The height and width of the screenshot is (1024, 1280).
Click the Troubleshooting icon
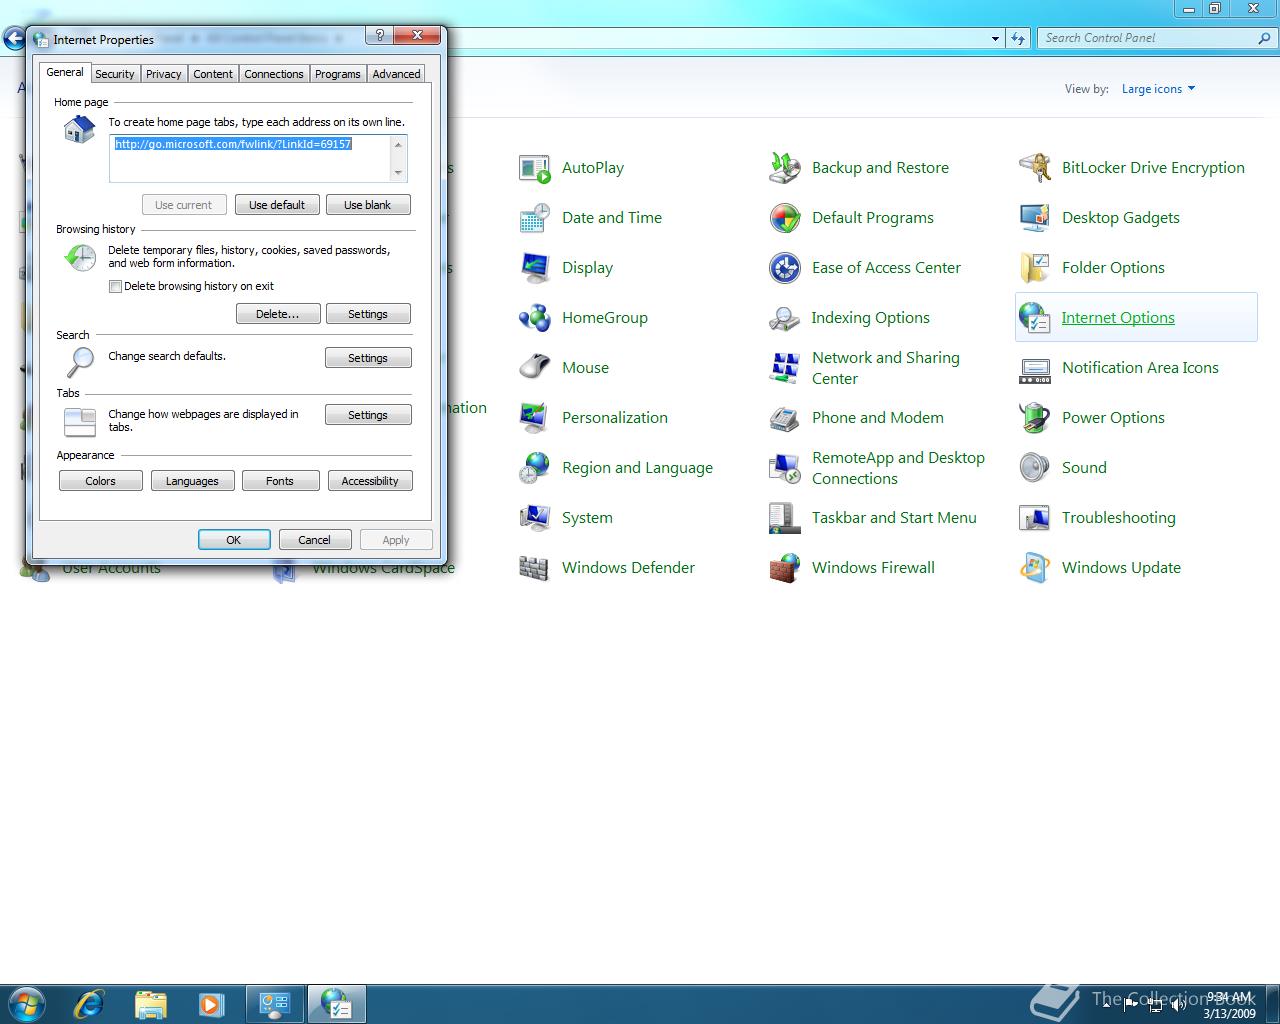pos(1035,518)
